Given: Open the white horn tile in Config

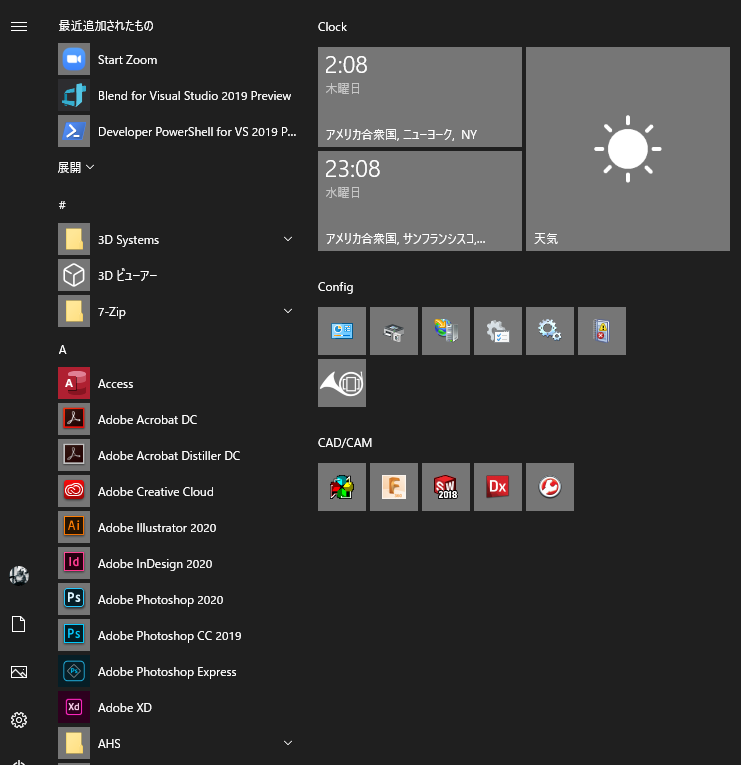Looking at the screenshot, I should click(342, 383).
